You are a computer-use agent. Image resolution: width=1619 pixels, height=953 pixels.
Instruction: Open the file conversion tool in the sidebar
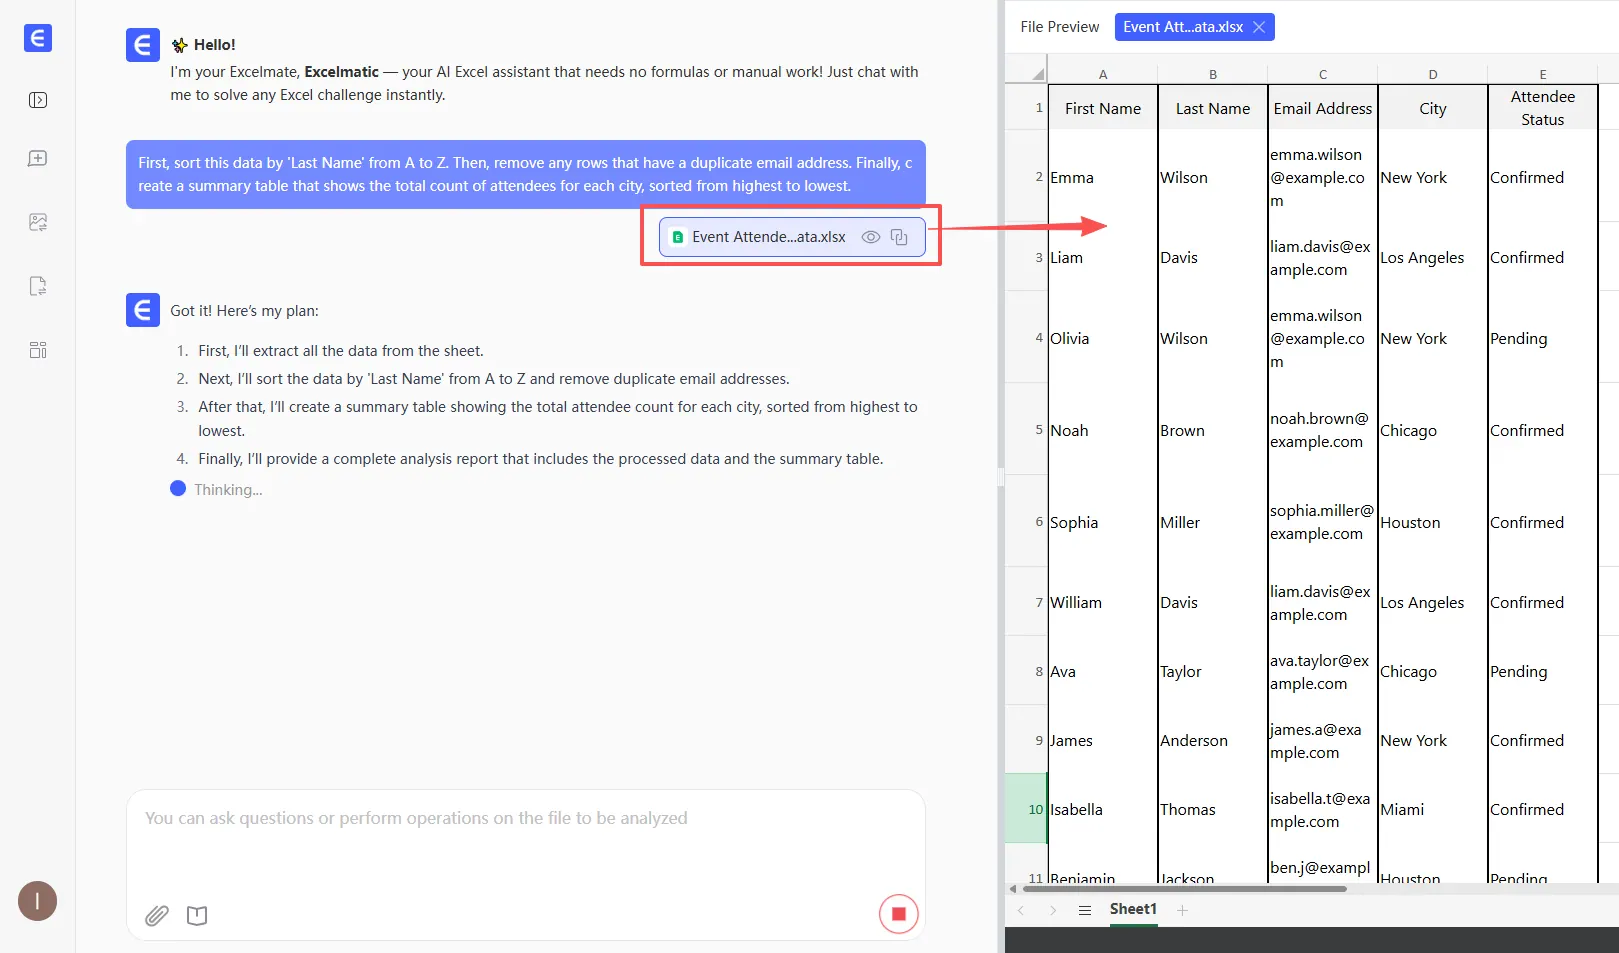click(x=38, y=286)
